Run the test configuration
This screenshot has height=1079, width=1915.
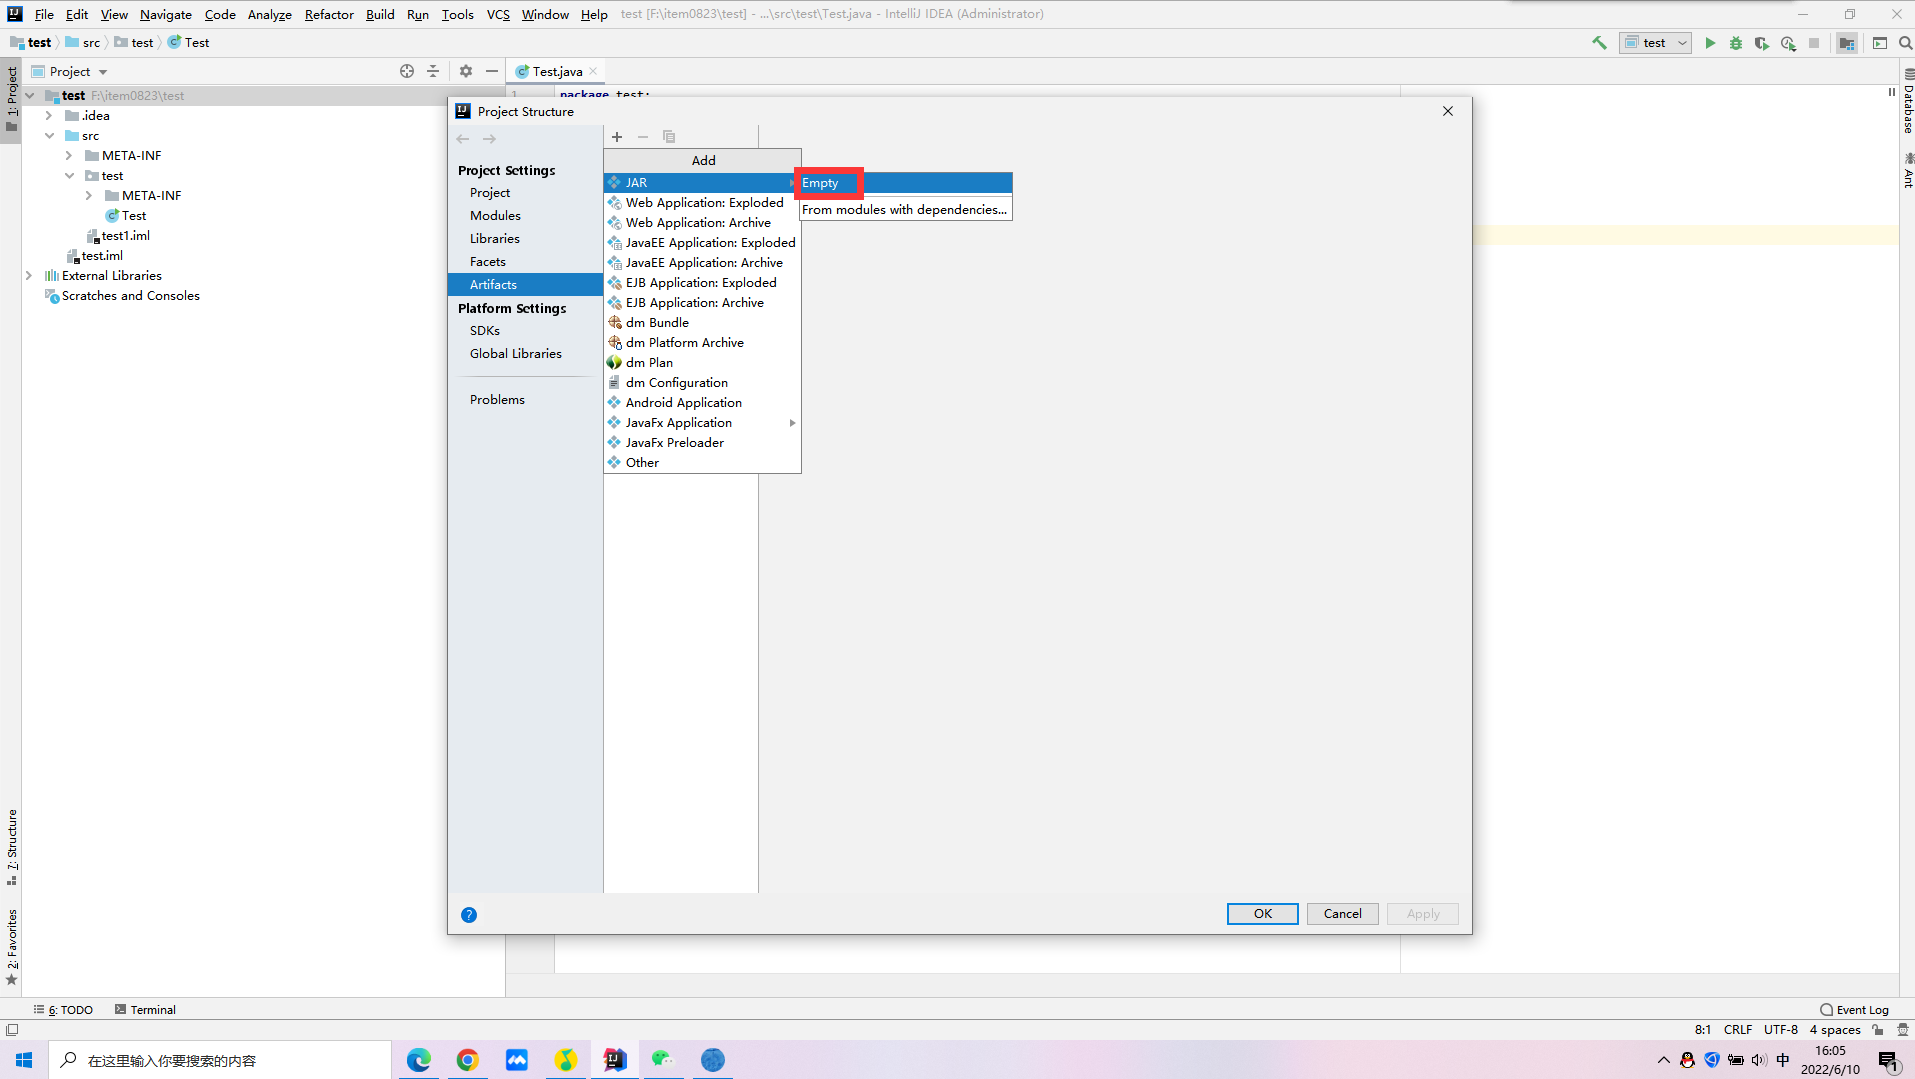1710,43
